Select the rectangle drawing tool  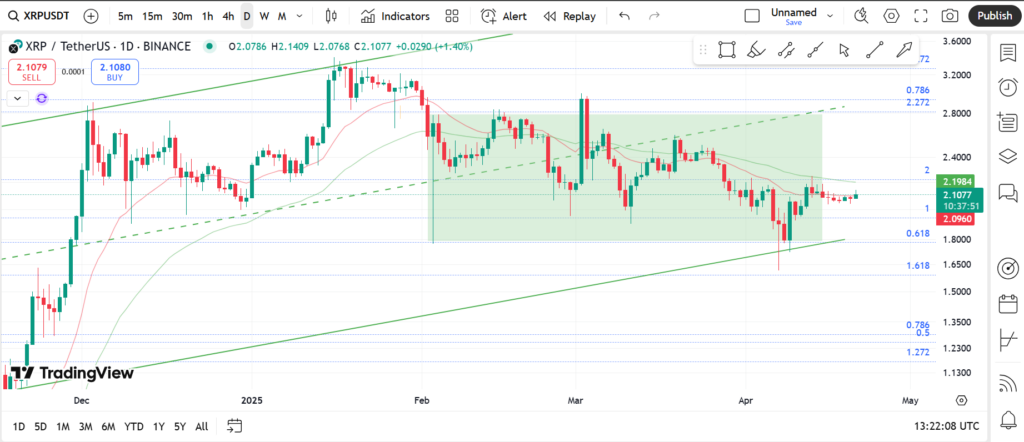(727, 50)
